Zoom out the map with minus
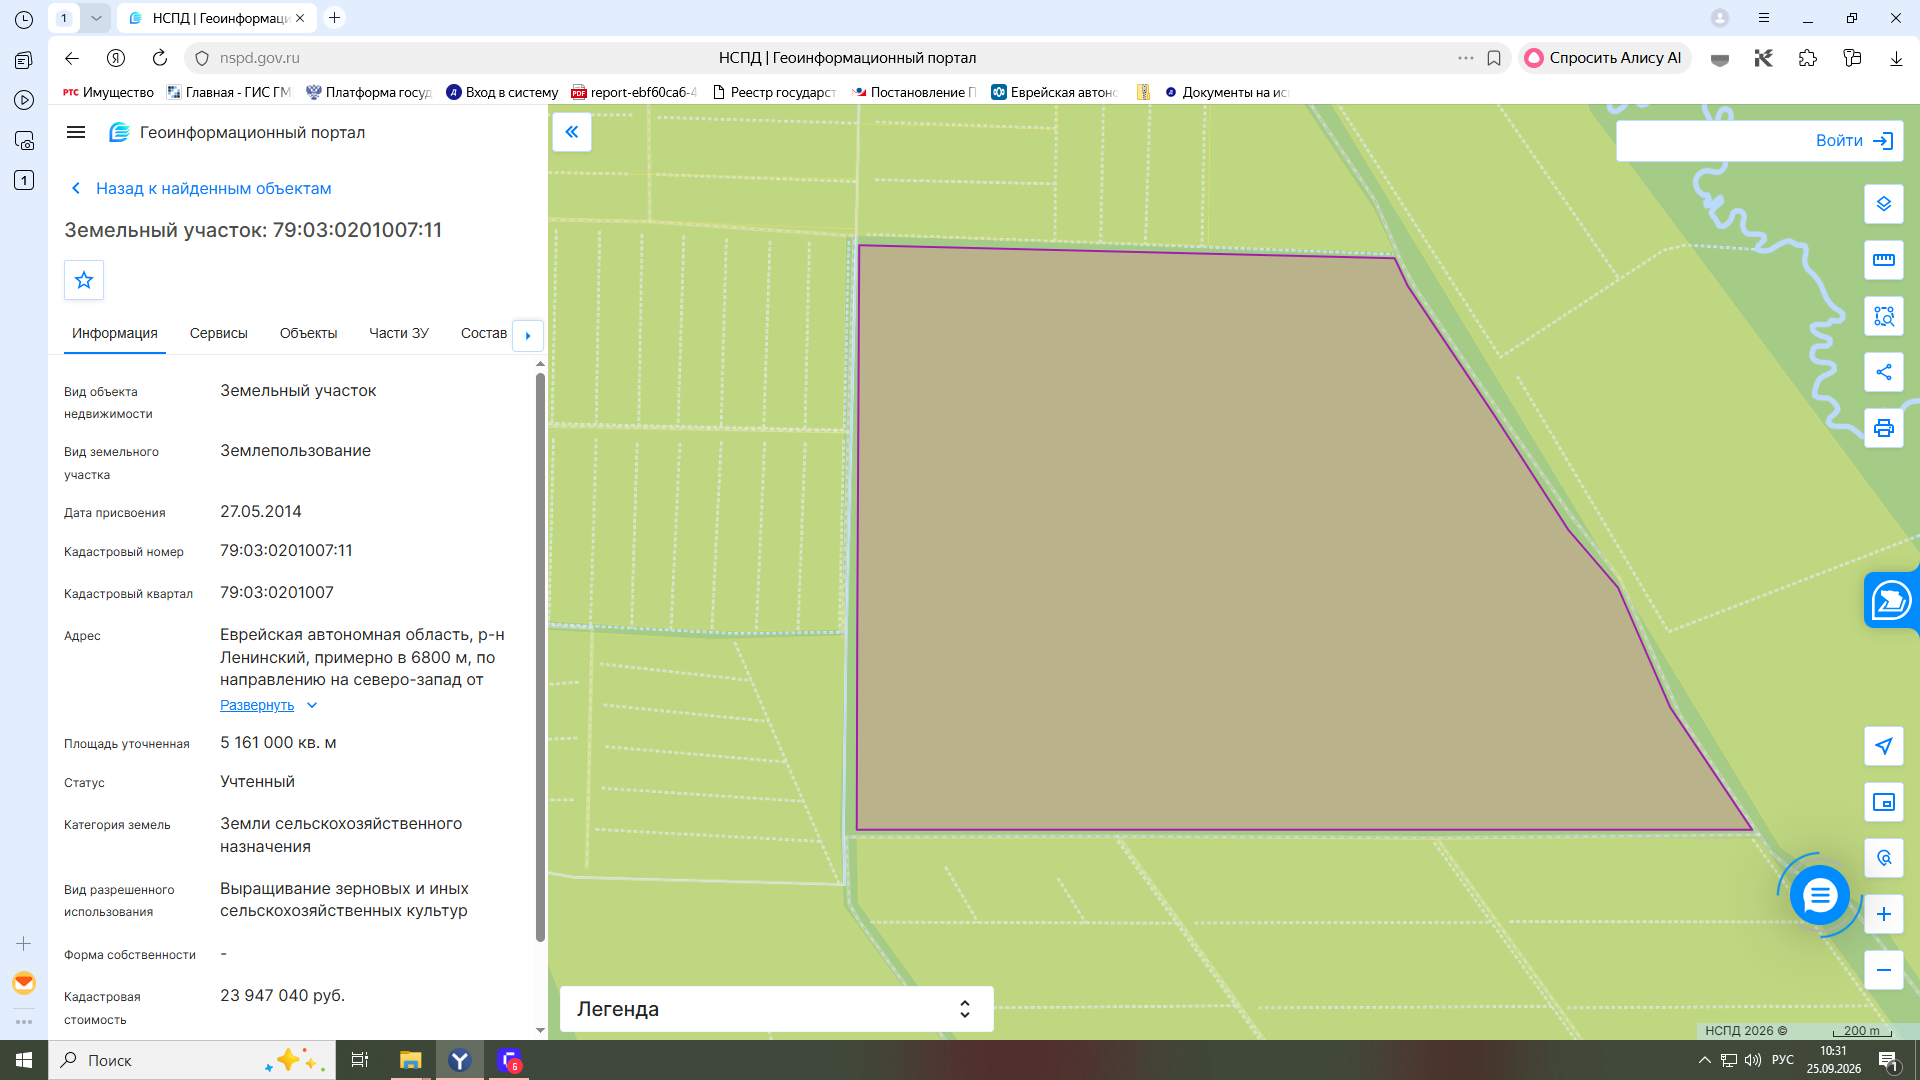Image resolution: width=1920 pixels, height=1080 pixels. 1884,970
